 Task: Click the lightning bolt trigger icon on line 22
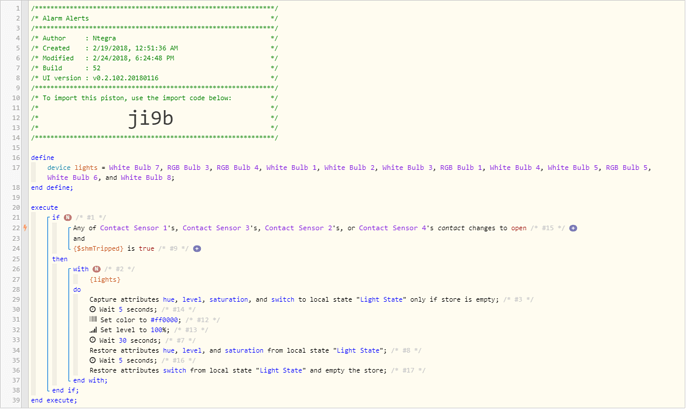pyautogui.click(x=25, y=228)
